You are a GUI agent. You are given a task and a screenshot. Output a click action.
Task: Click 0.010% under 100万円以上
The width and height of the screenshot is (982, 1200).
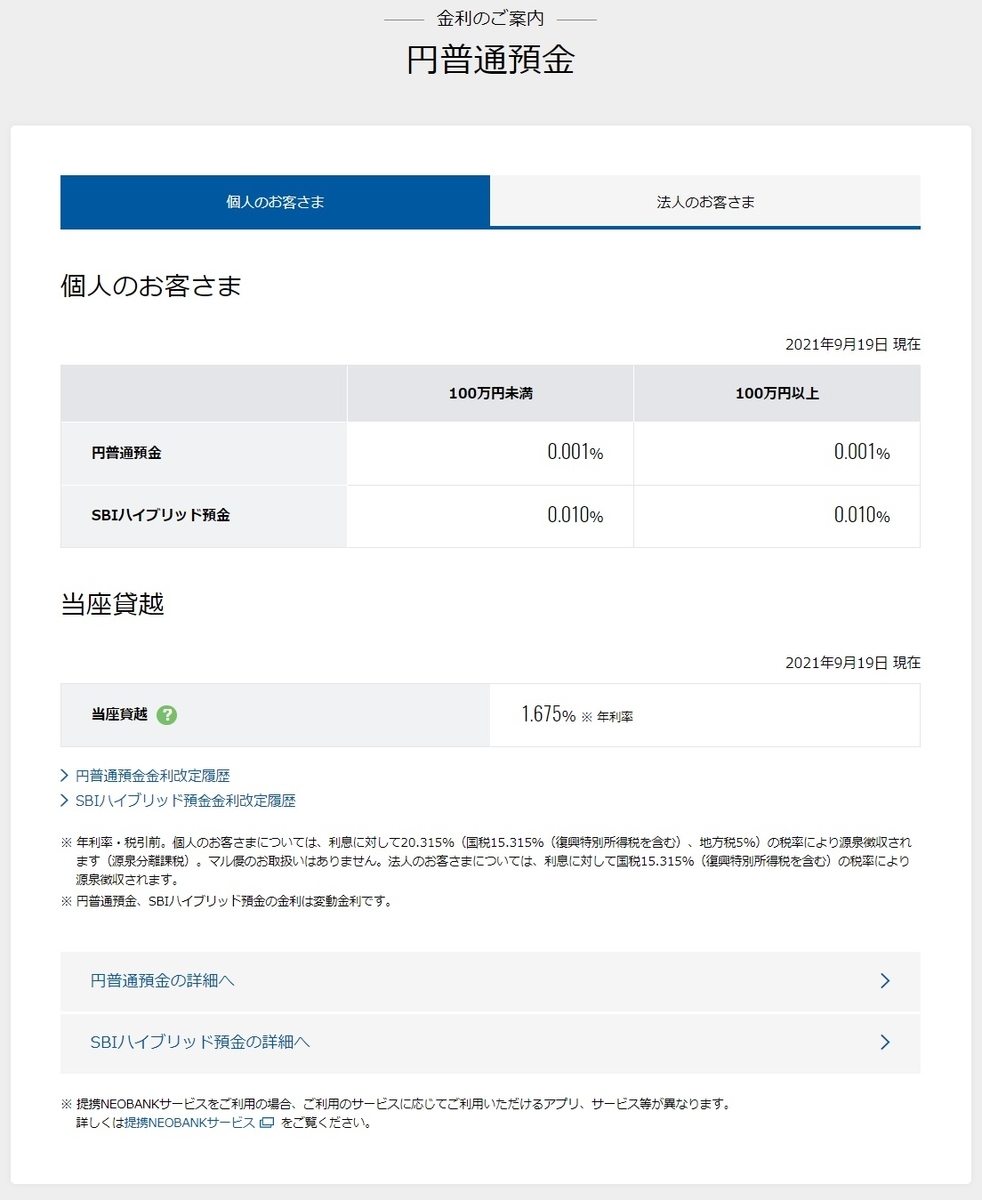tap(862, 516)
